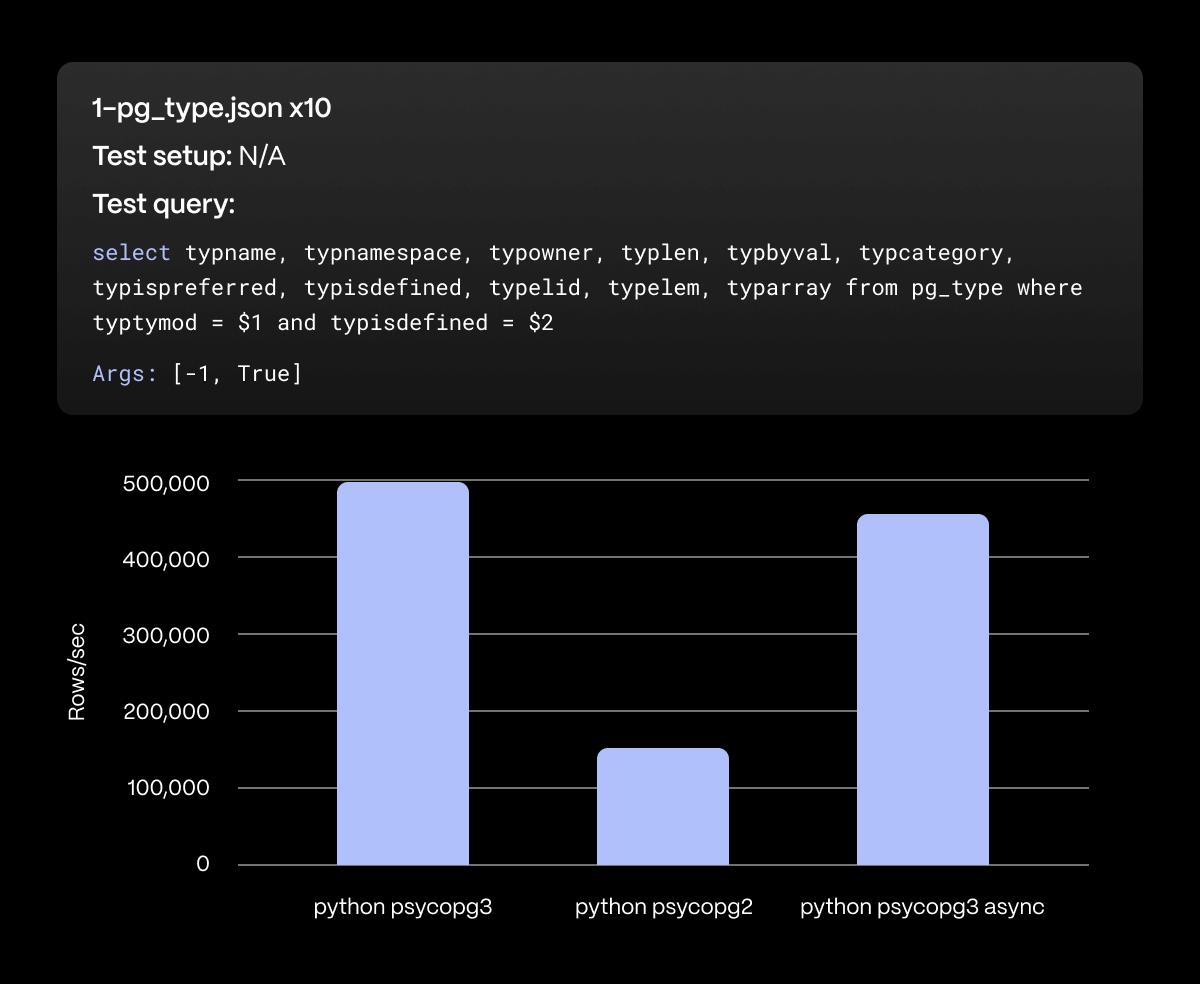
Task: Click the '[-1, True]' argument value
Action: pyautogui.click(x=237, y=374)
